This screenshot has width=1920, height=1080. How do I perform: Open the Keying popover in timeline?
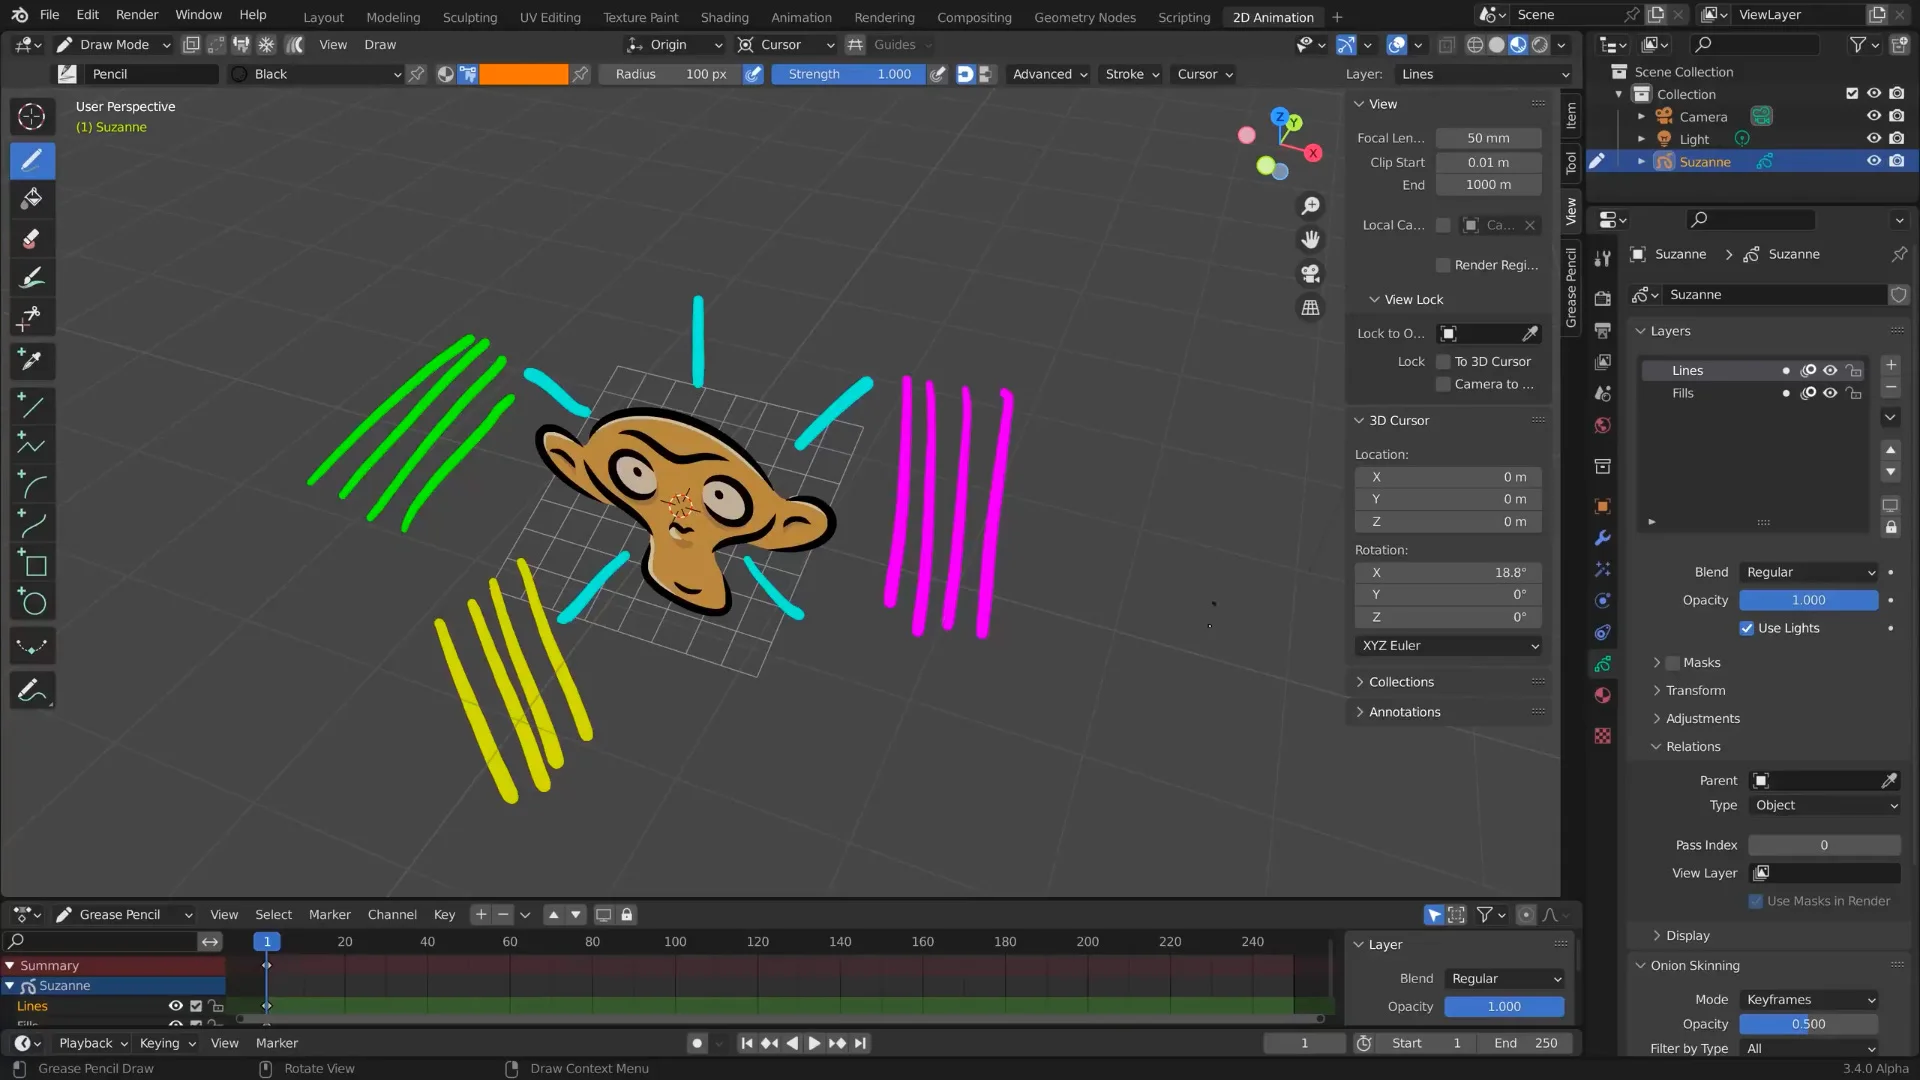tap(167, 1043)
